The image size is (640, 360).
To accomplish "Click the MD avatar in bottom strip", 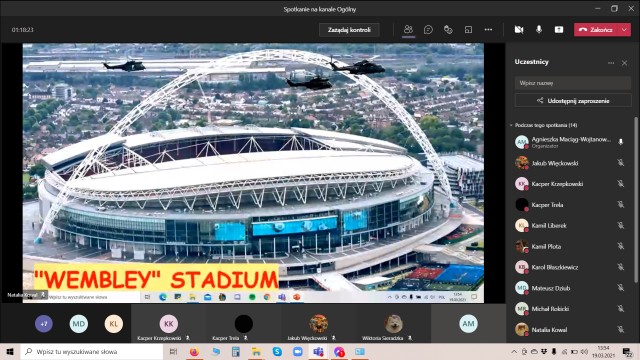I will click(x=79, y=324).
